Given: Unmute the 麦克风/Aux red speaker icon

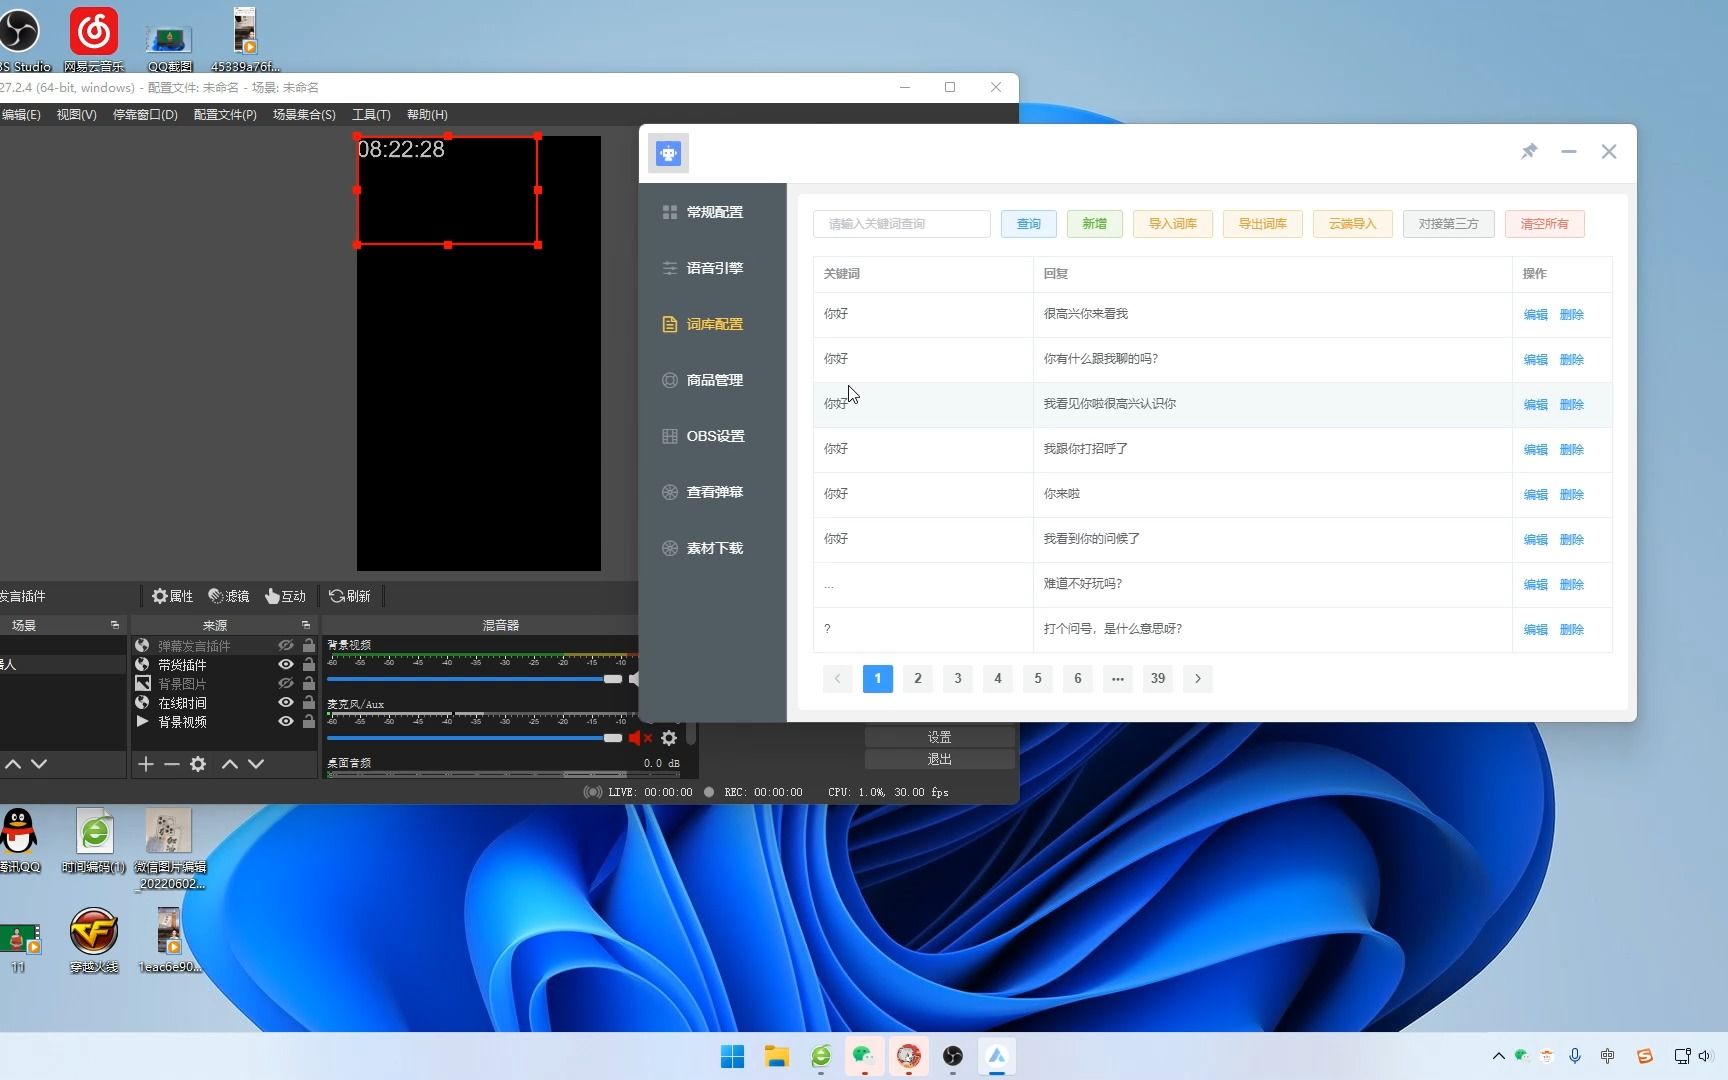Looking at the screenshot, I should (x=639, y=738).
